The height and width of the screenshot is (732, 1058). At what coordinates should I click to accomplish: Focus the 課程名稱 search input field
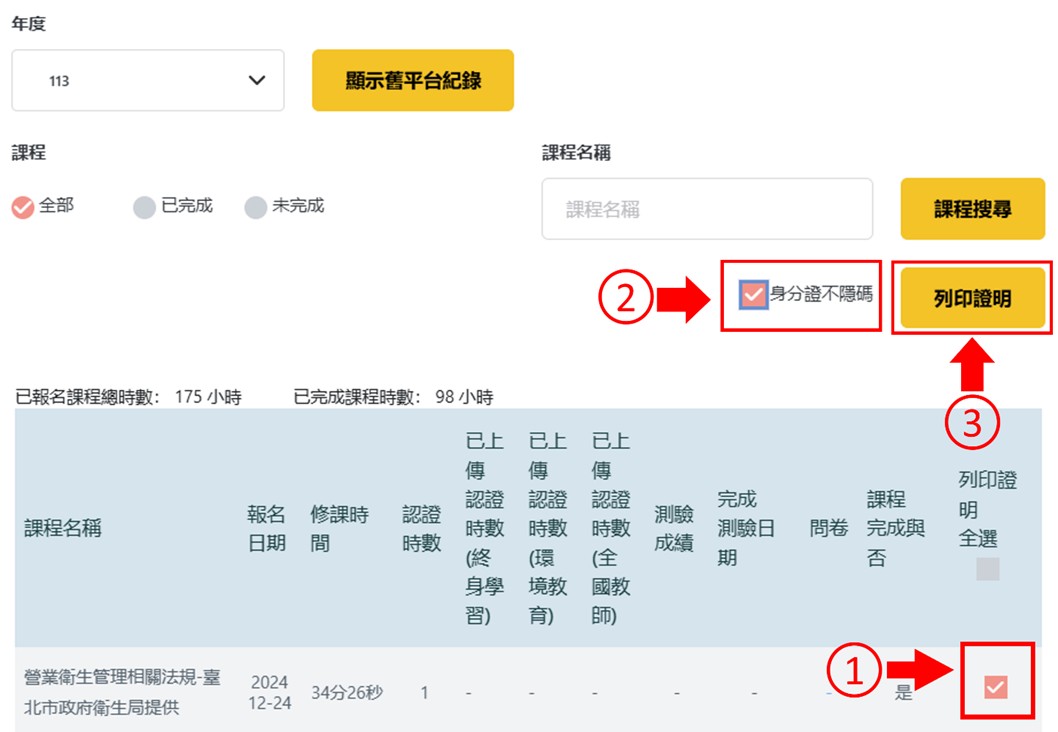(707, 210)
